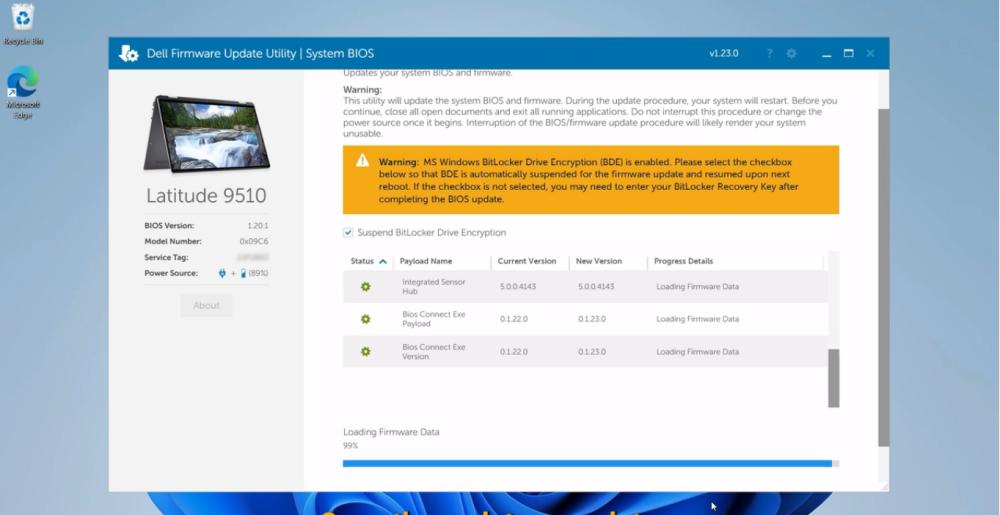Click the Power Source label

(x=171, y=273)
